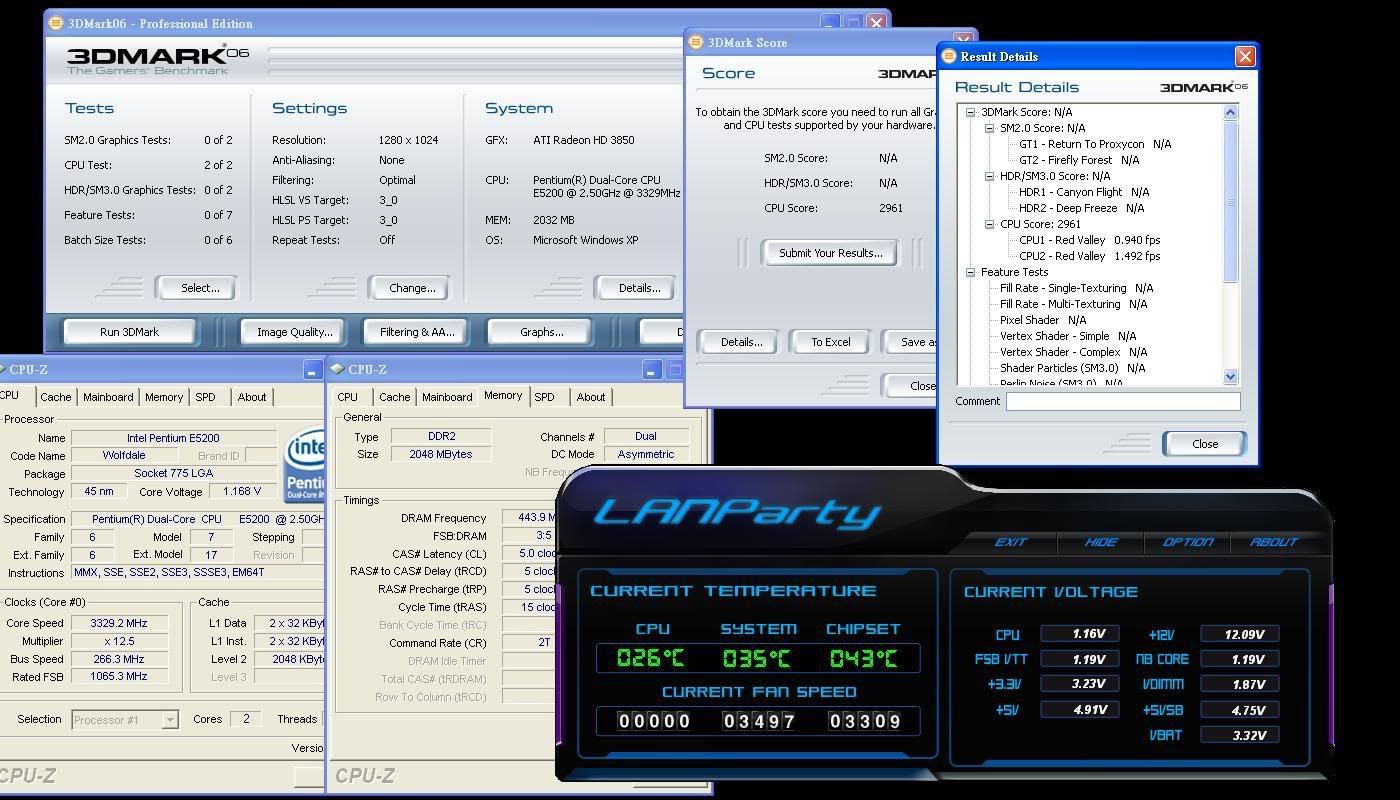
Task: Click HIDE in the LANParty panel
Action: pyautogui.click(x=1101, y=542)
